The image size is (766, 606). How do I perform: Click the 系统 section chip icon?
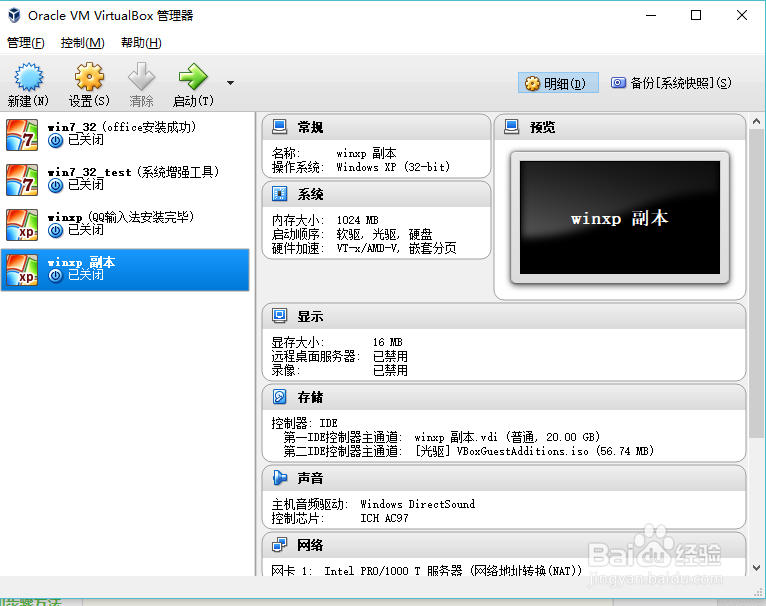279,194
